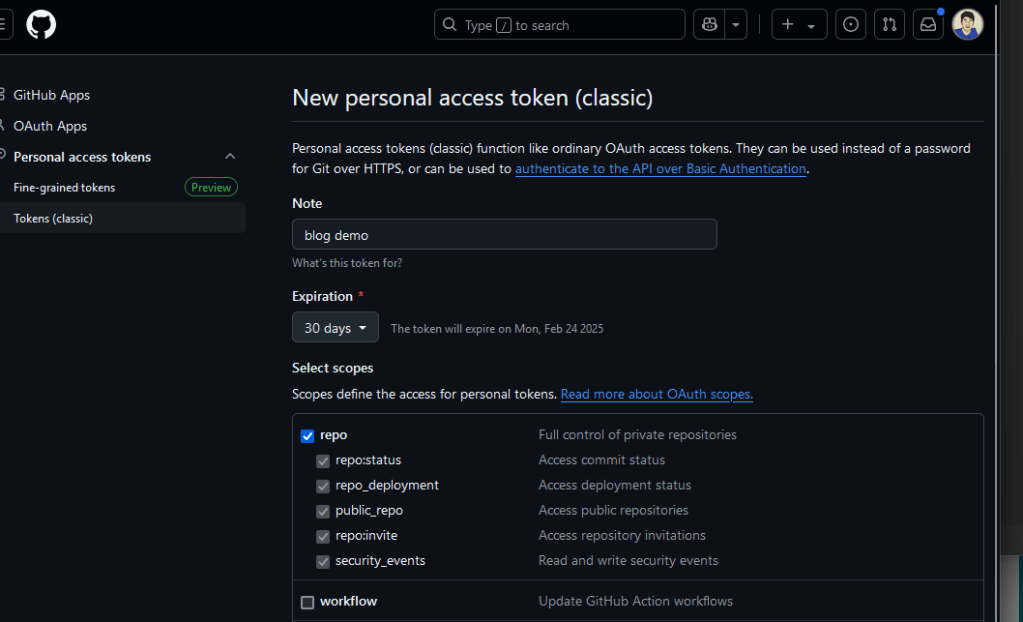This screenshot has width=1023, height=622.
Task: Select Personal access tokens section
Action: [x=82, y=157]
